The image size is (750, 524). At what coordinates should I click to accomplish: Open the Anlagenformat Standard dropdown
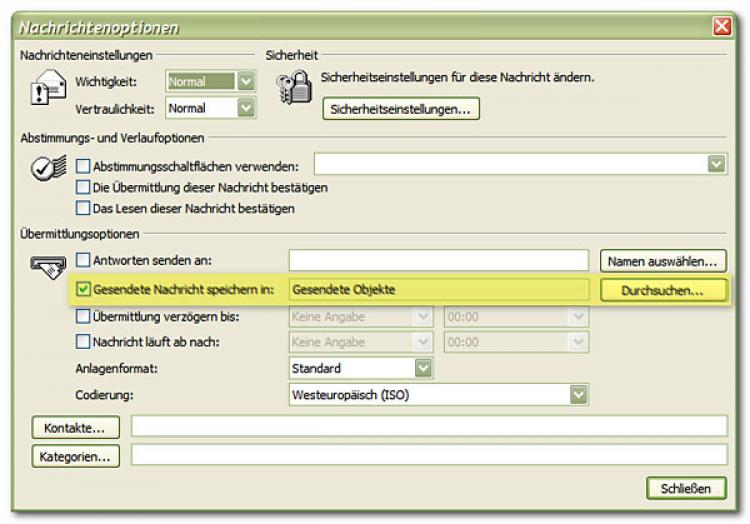(423, 368)
